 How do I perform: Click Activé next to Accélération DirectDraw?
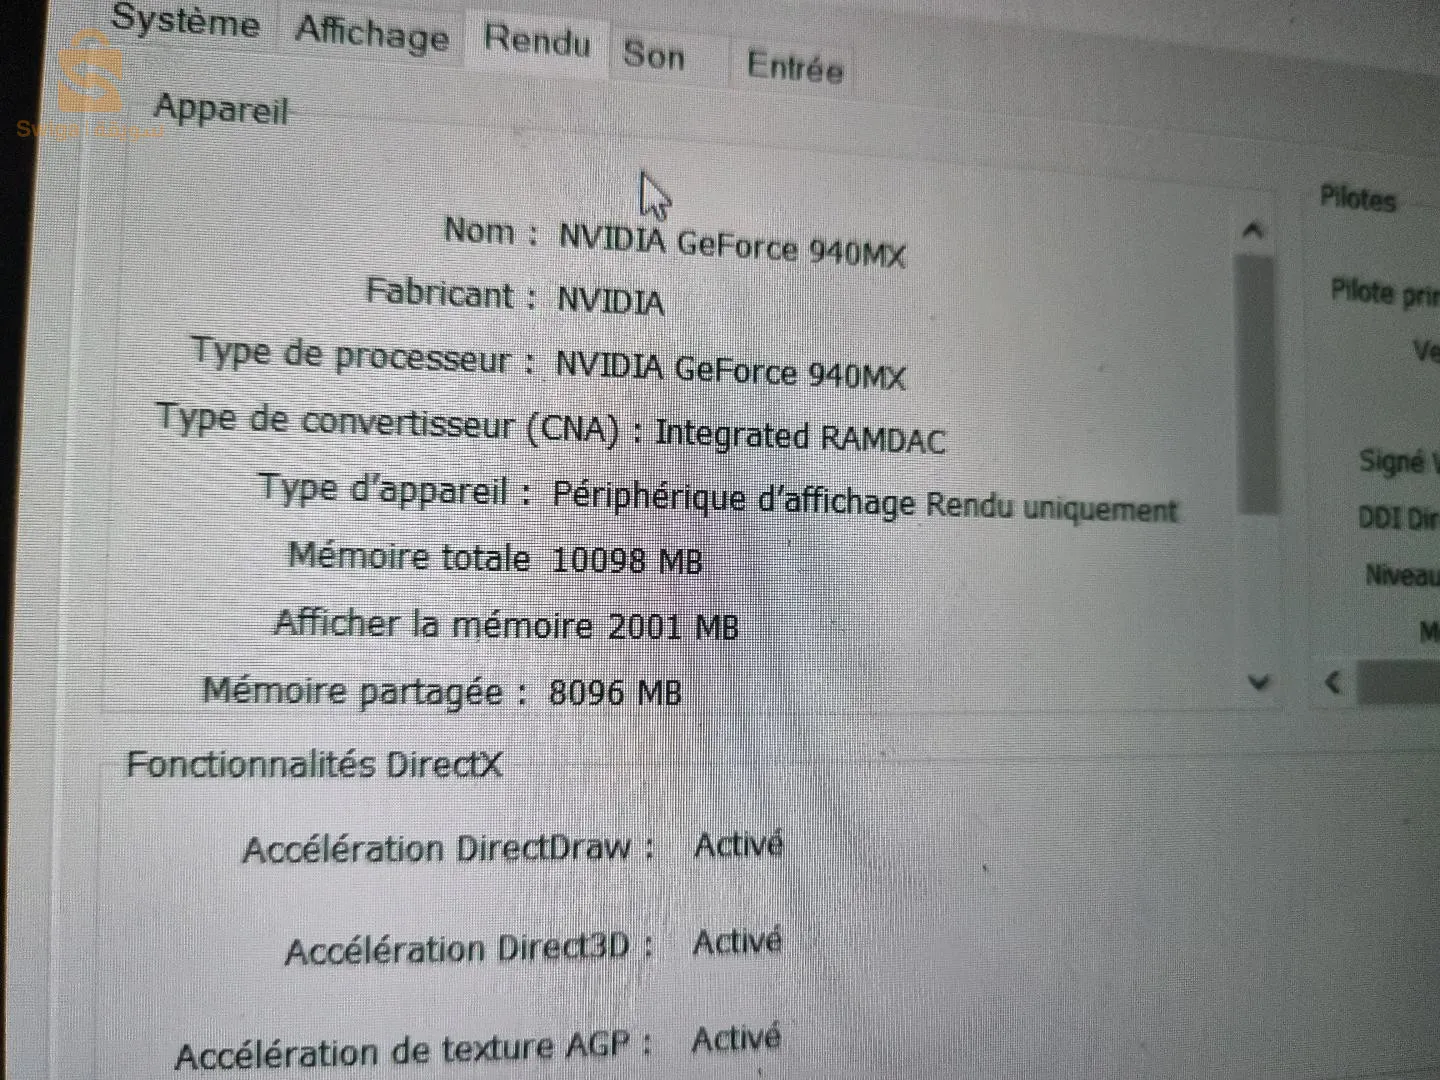(x=739, y=845)
